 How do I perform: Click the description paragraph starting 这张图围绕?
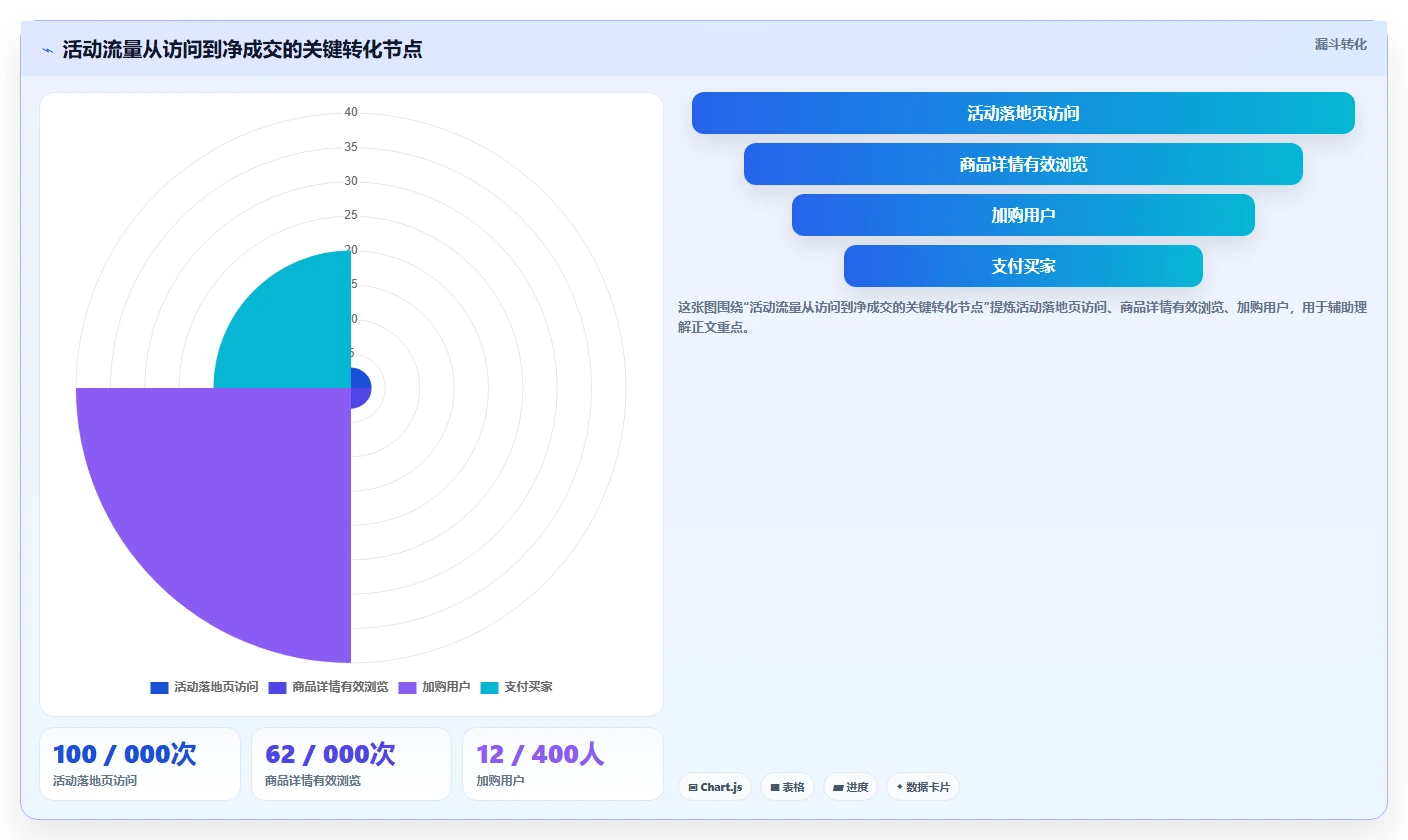[1022, 317]
